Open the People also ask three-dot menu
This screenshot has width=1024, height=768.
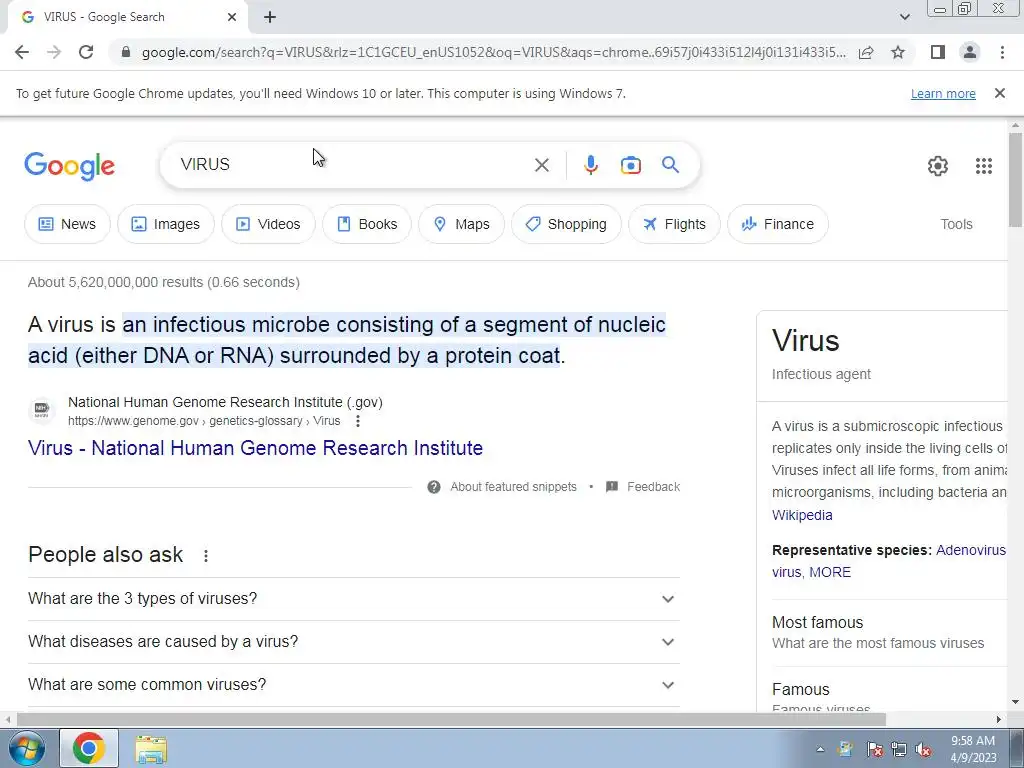click(x=206, y=556)
